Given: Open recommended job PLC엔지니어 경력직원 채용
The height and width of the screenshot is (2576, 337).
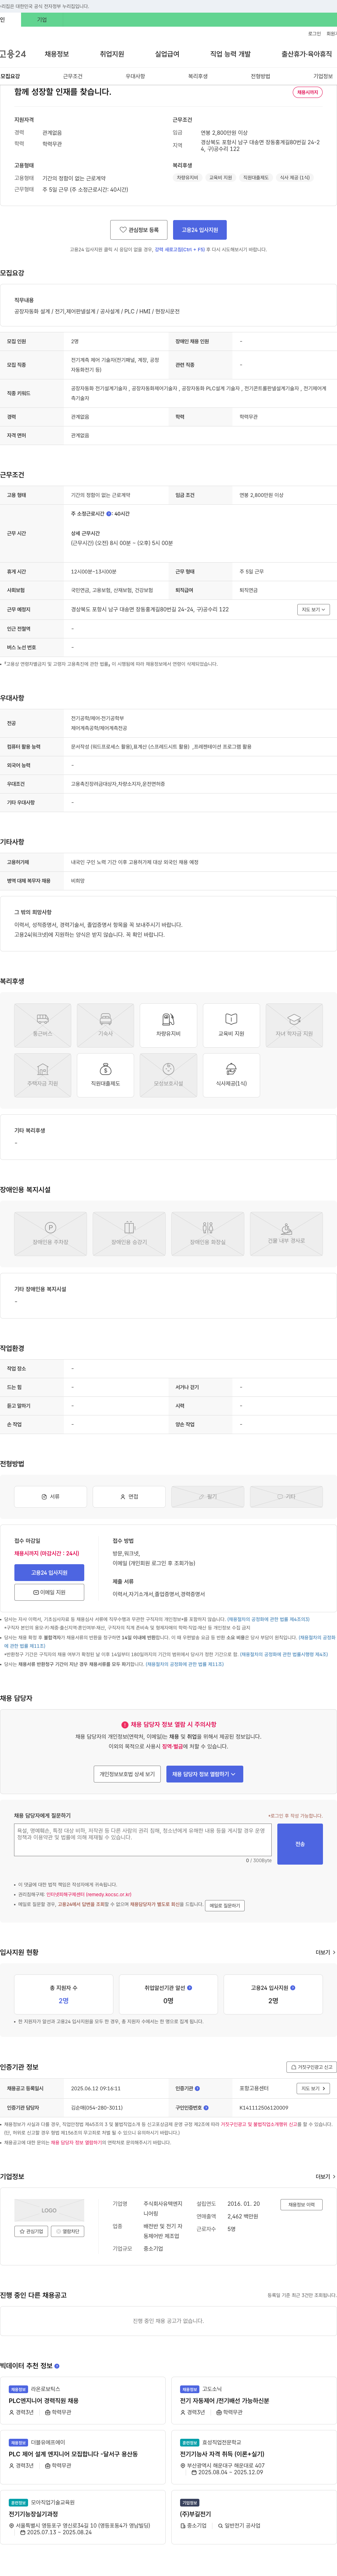Looking at the screenshot, I should click(x=44, y=2400).
